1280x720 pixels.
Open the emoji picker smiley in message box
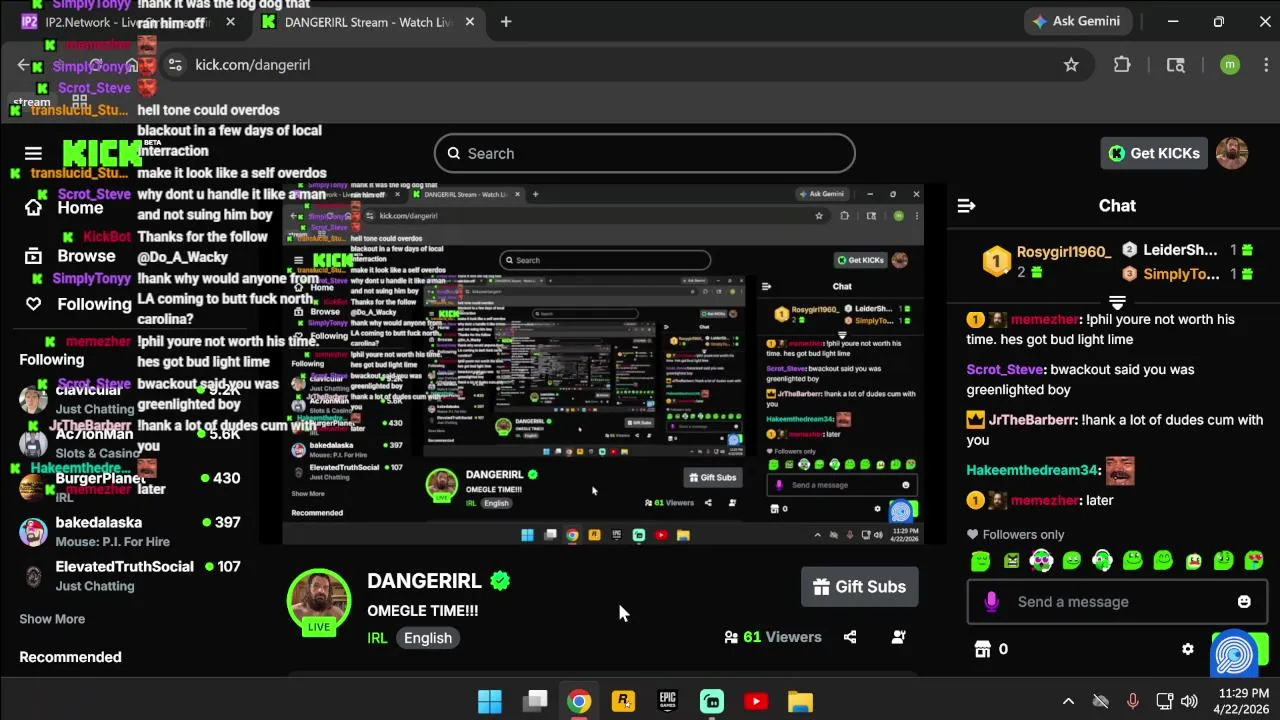(1244, 602)
